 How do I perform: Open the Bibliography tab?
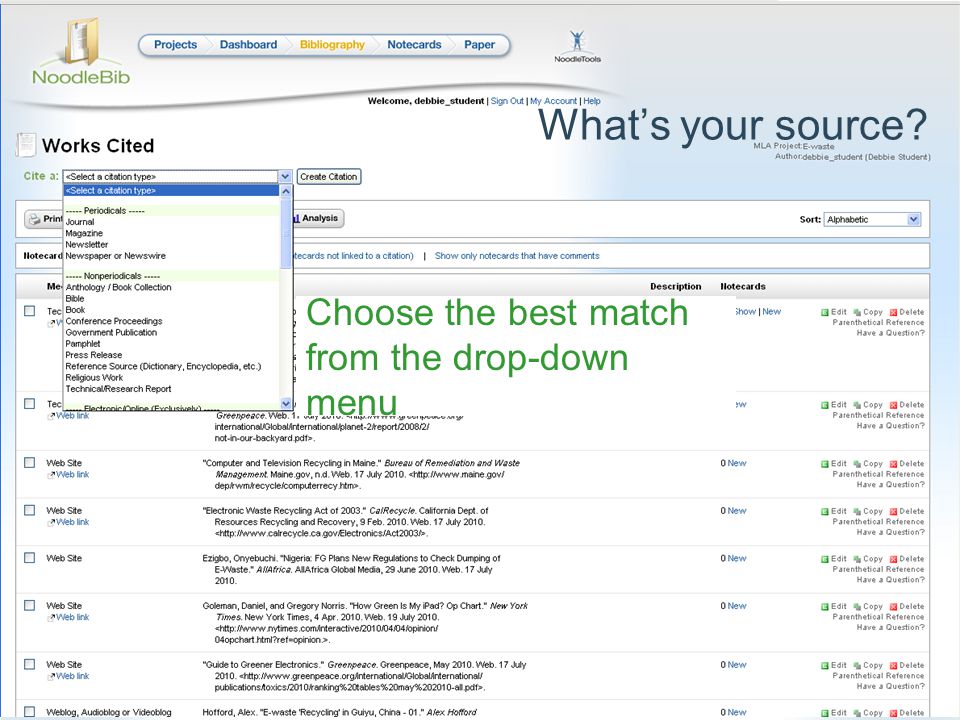pyautogui.click(x=332, y=45)
